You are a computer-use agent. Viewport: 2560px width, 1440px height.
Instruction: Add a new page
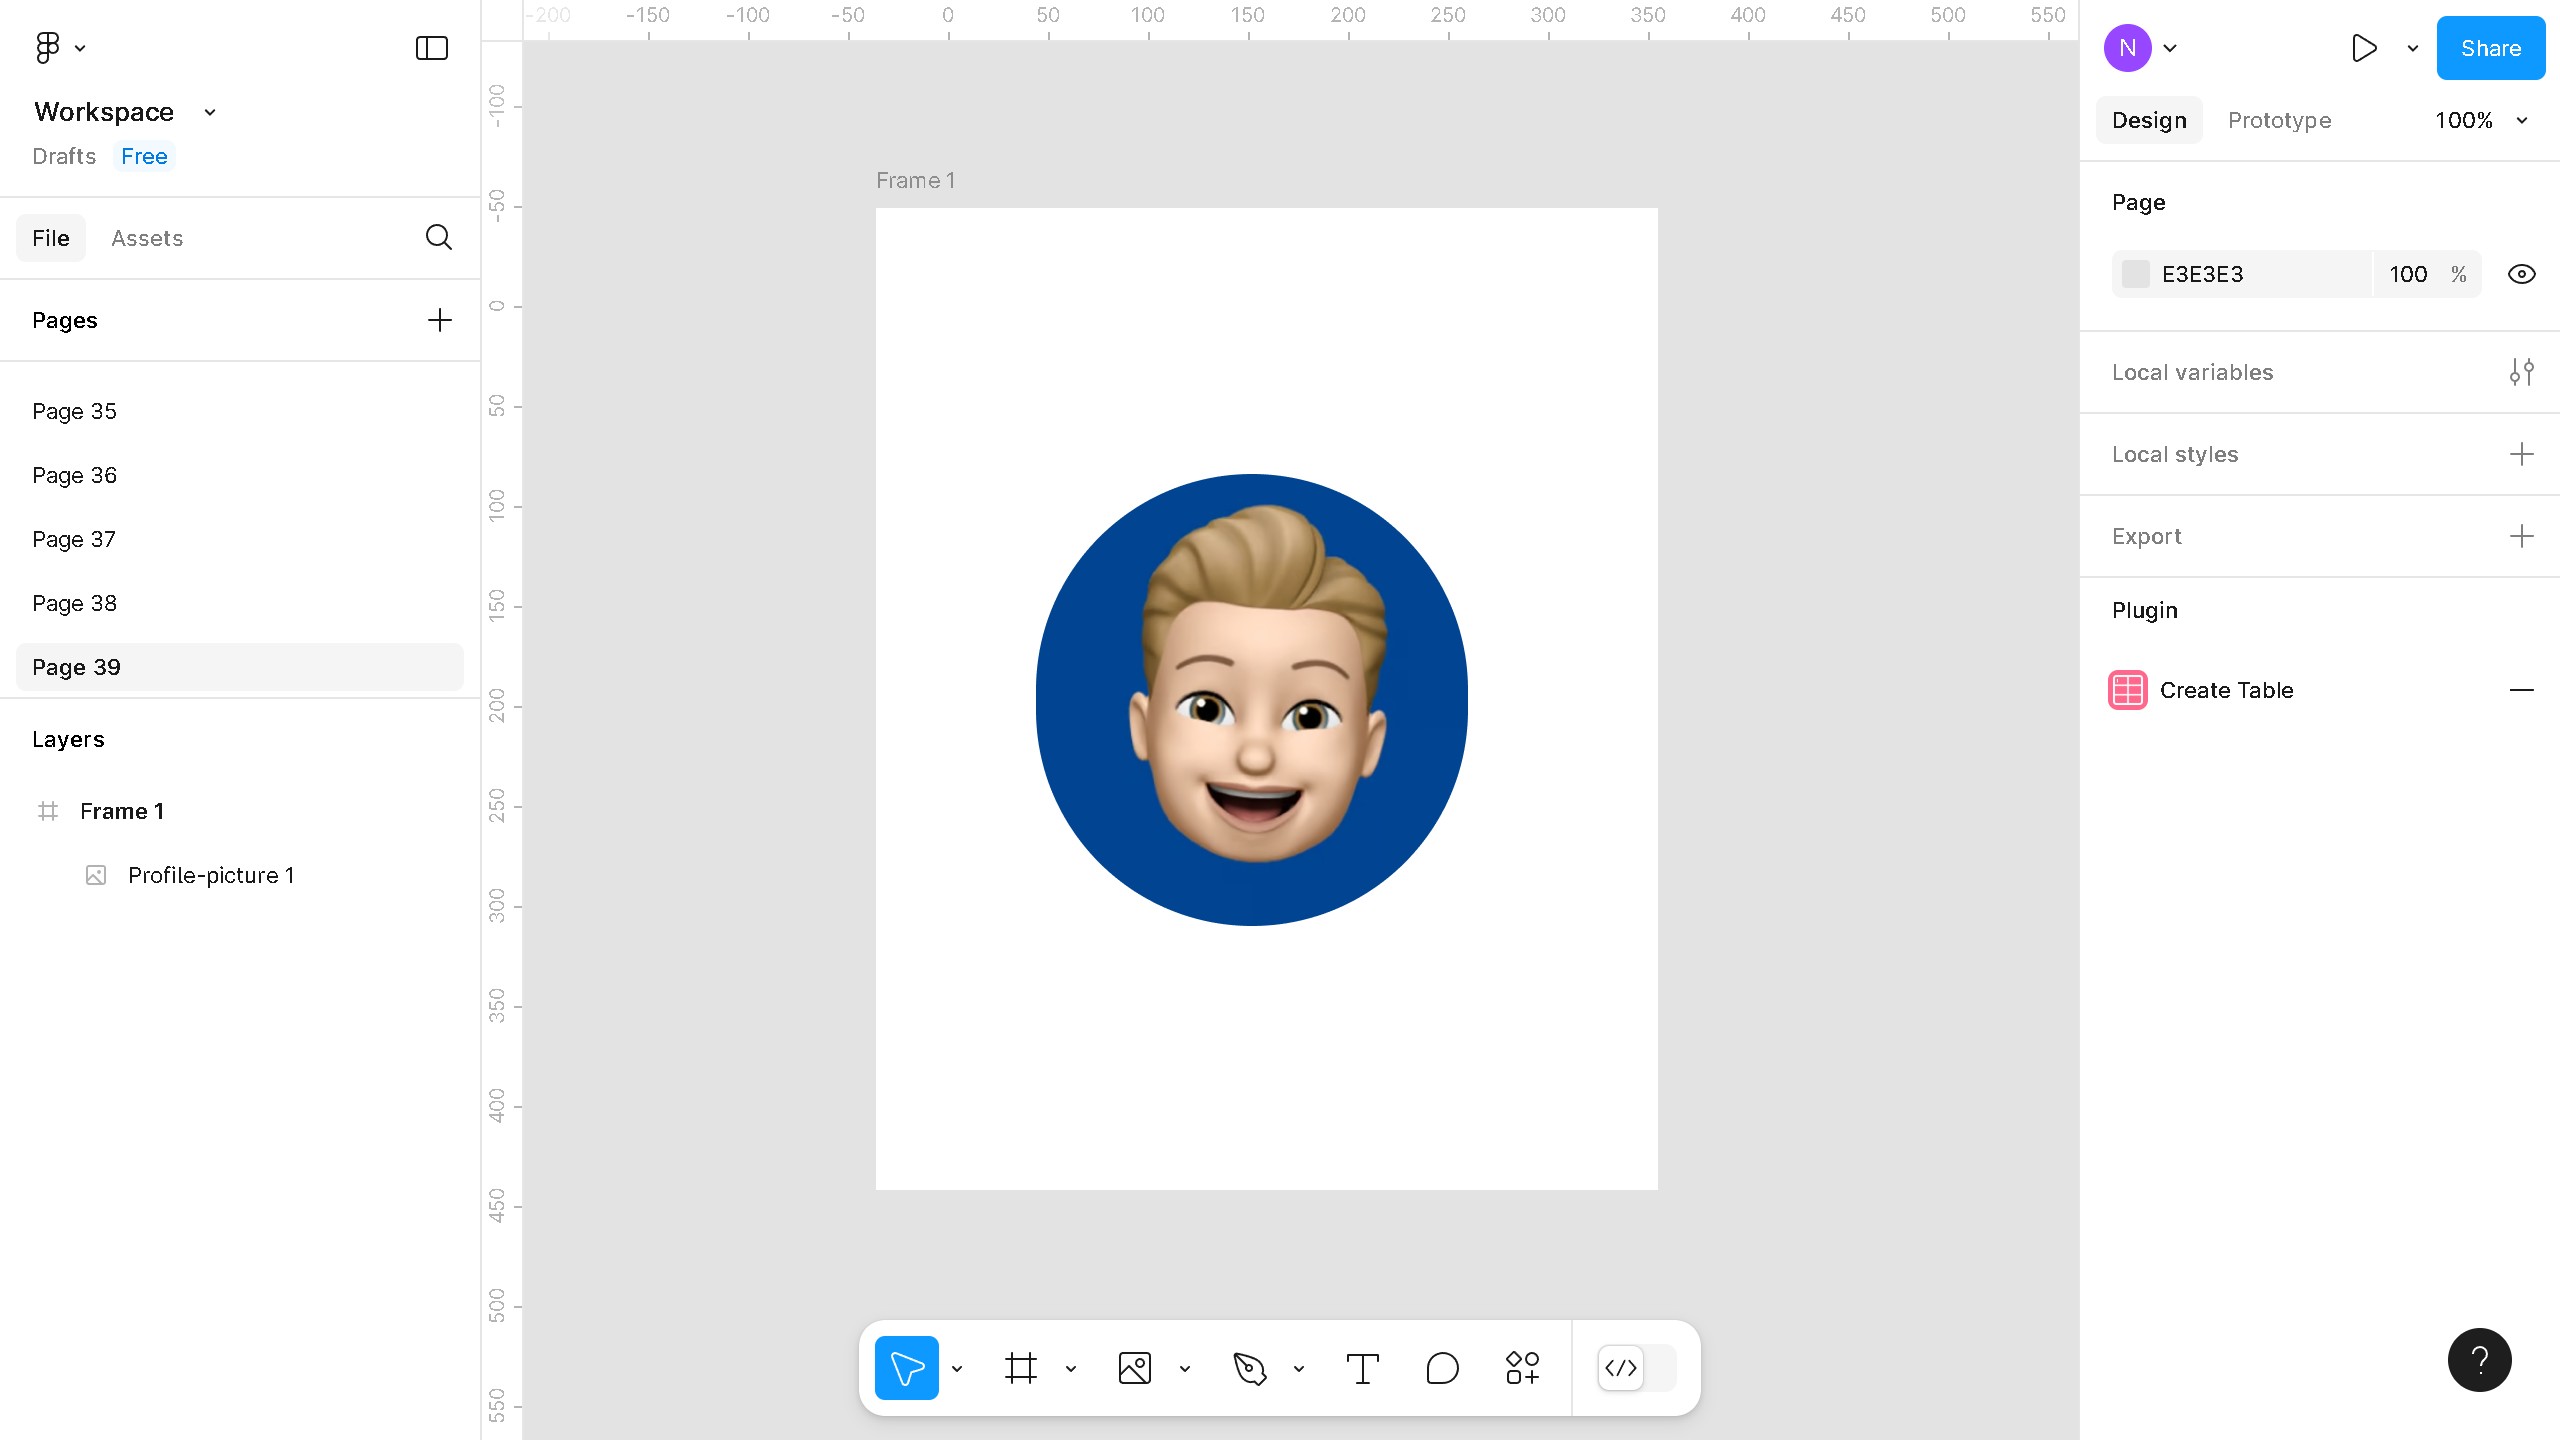tap(439, 320)
